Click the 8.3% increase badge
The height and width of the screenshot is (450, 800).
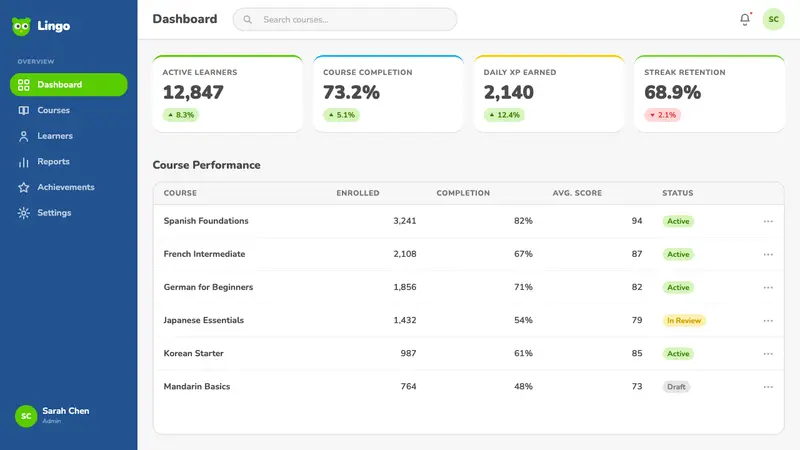coord(181,115)
